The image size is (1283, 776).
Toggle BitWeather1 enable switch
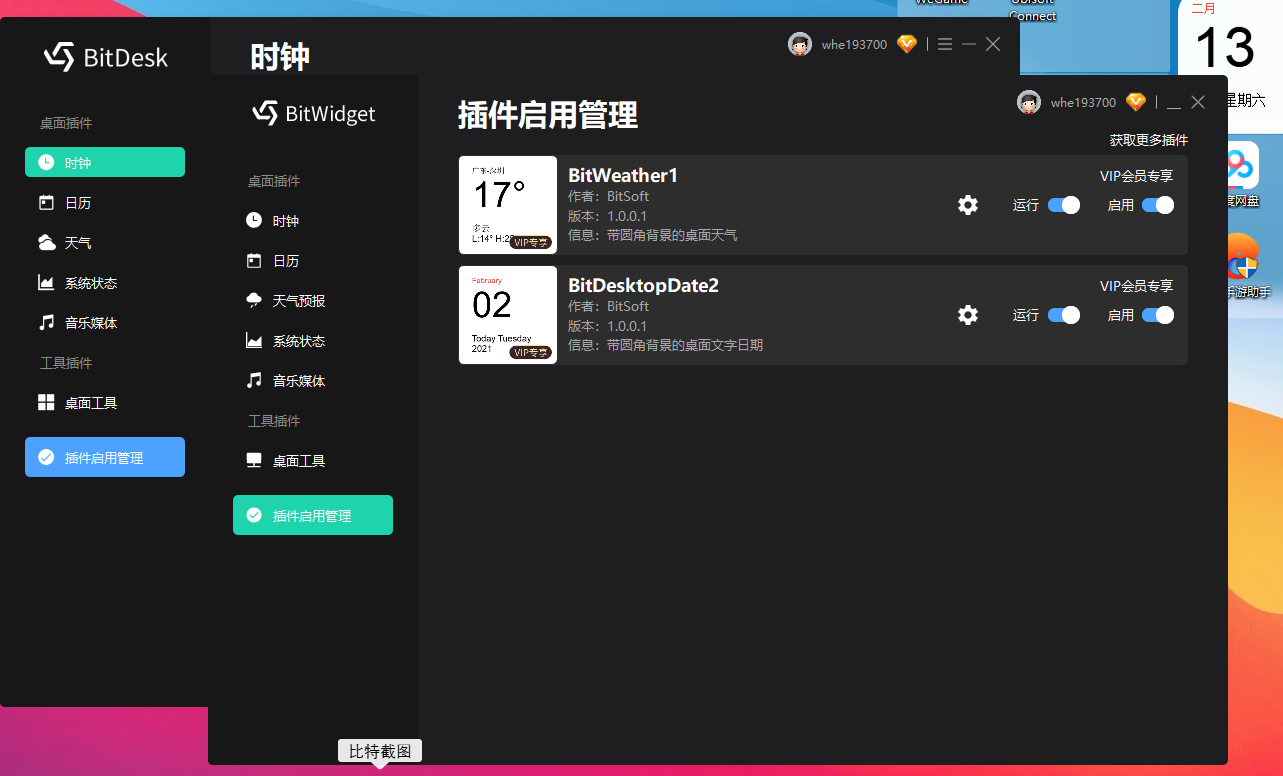tap(1157, 205)
